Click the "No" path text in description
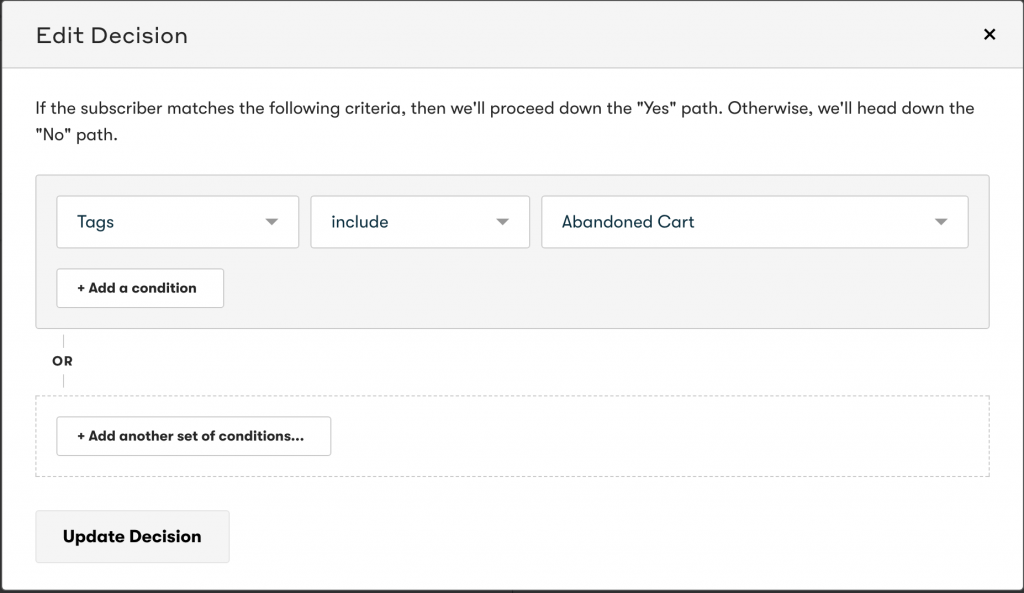Screen dimensions: 1024x593 (x=76, y=135)
